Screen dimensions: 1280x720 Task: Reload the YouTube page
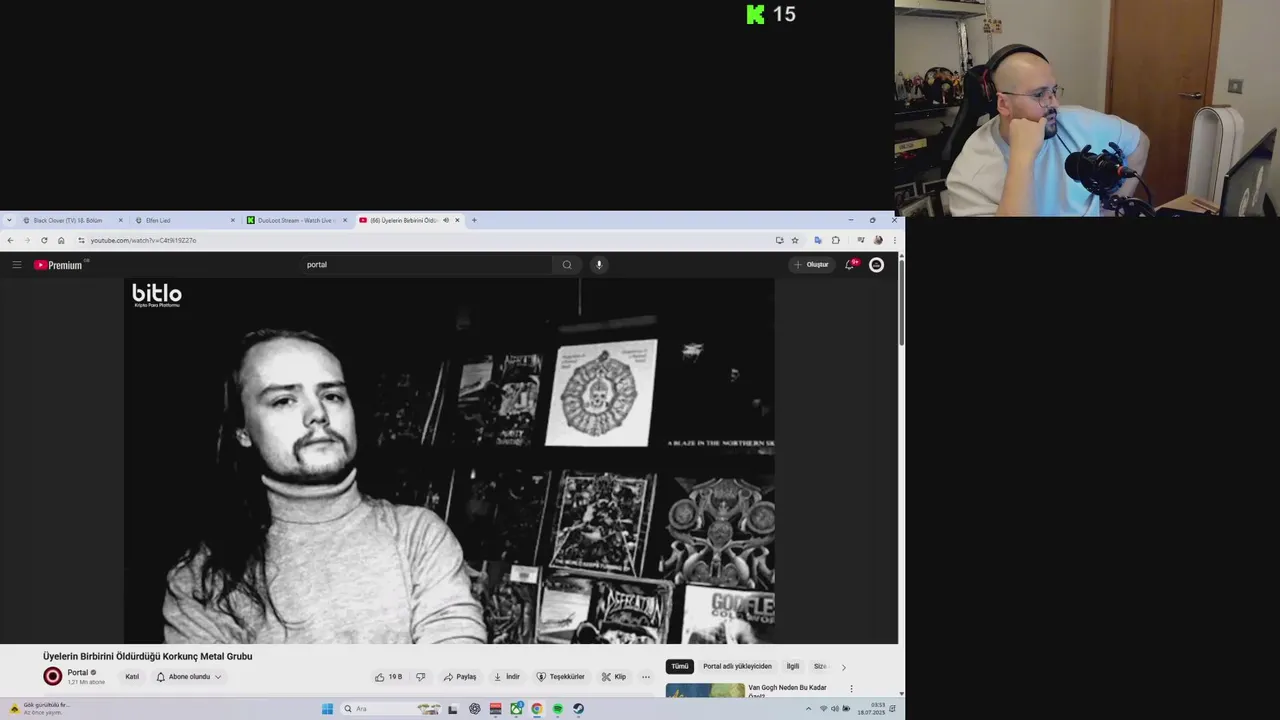click(x=44, y=240)
